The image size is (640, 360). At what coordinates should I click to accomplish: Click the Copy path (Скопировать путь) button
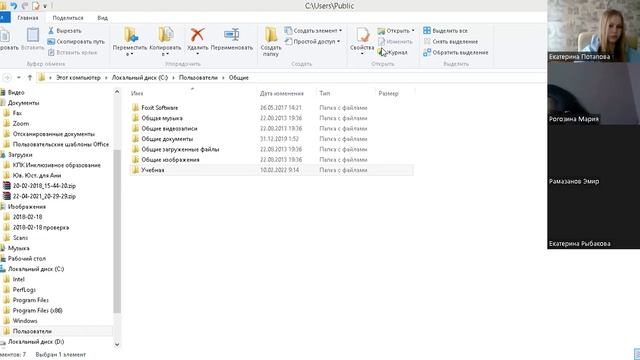tap(76, 42)
